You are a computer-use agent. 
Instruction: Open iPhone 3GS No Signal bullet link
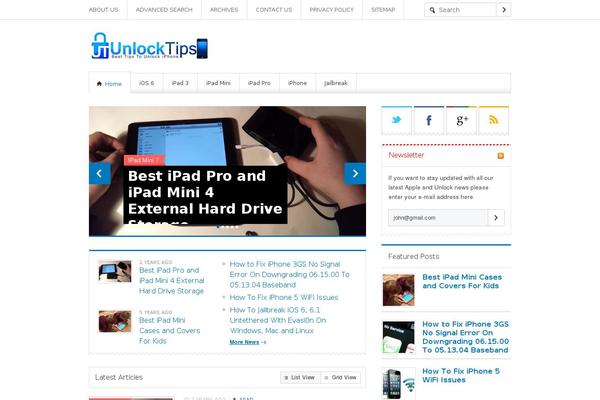pyautogui.click(x=290, y=274)
